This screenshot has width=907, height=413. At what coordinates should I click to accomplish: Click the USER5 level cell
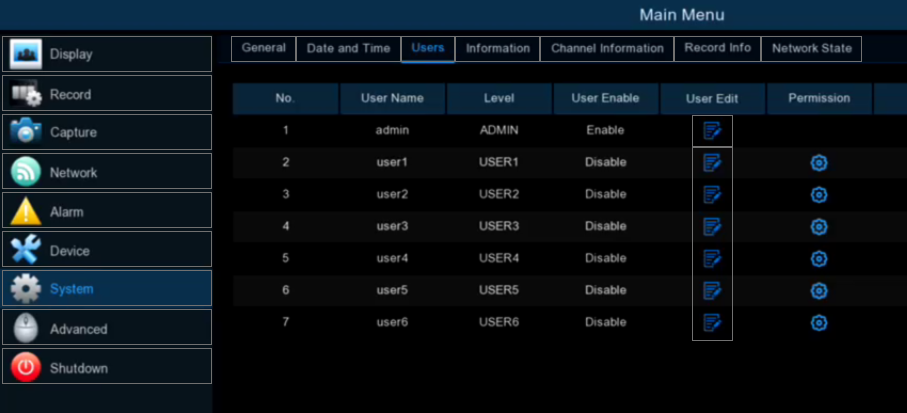click(499, 290)
